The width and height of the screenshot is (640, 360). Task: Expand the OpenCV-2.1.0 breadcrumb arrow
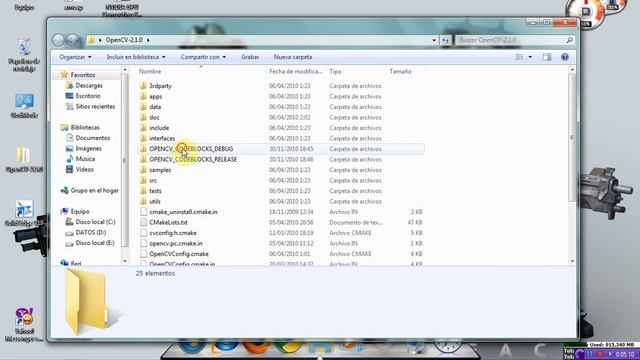tap(148, 40)
